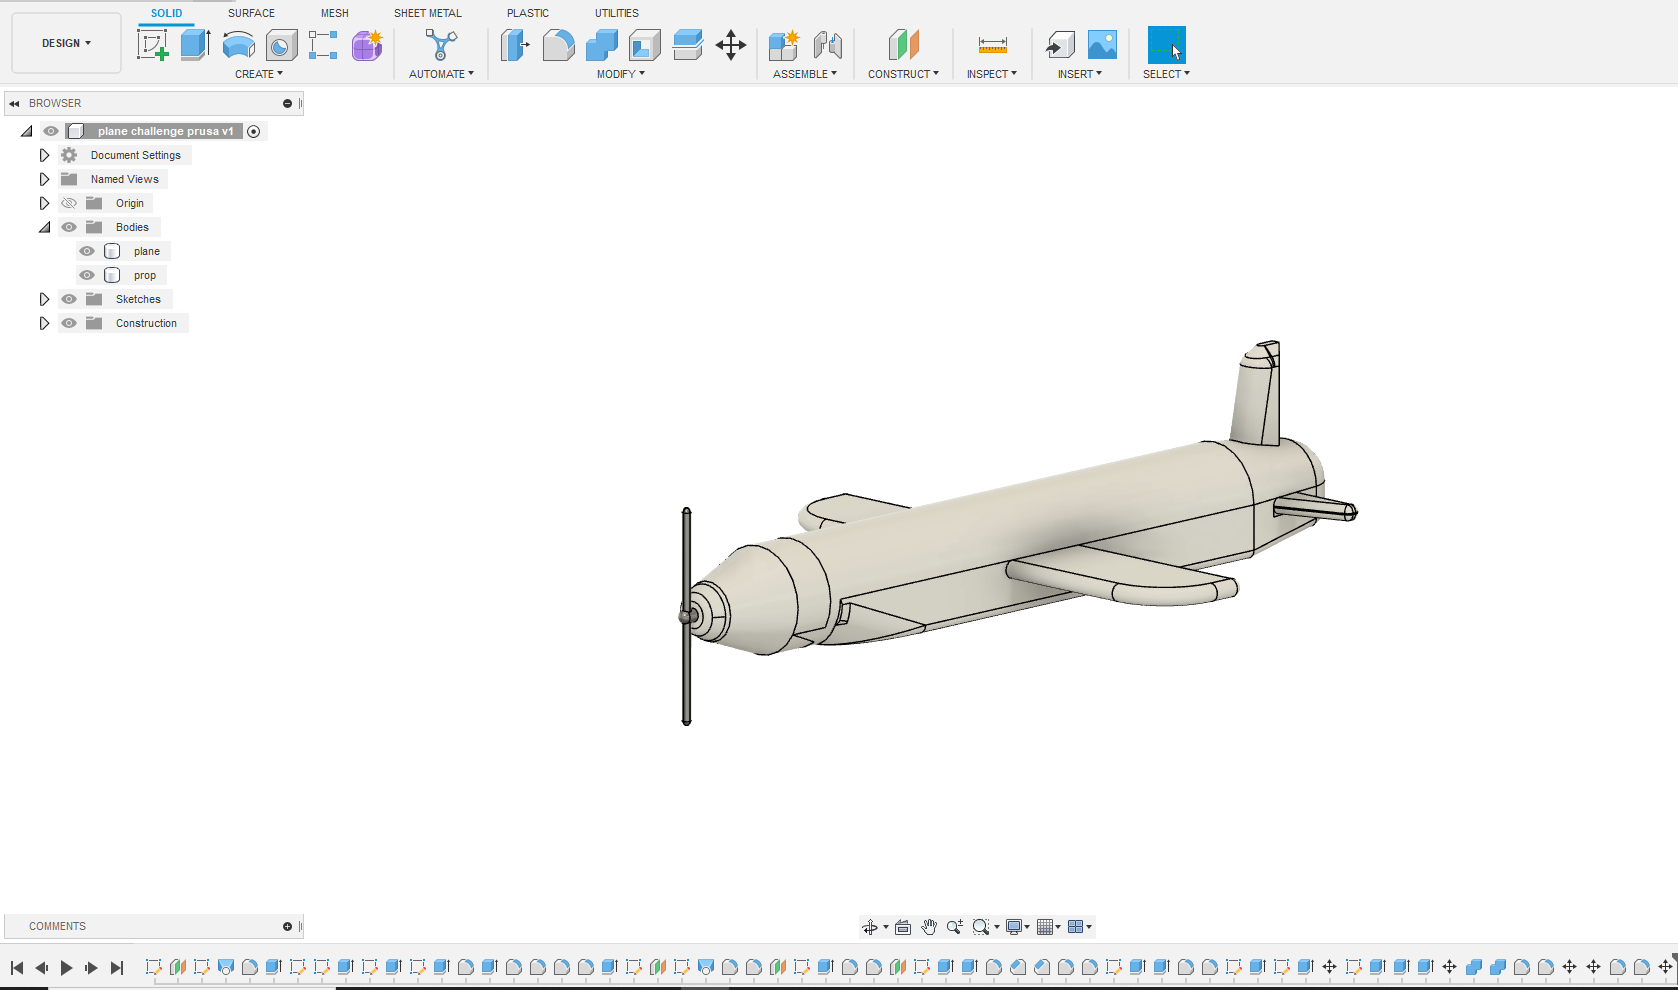Viewport: 1678px width, 990px height.
Task: Expand the Construction folder node
Action: (x=44, y=323)
